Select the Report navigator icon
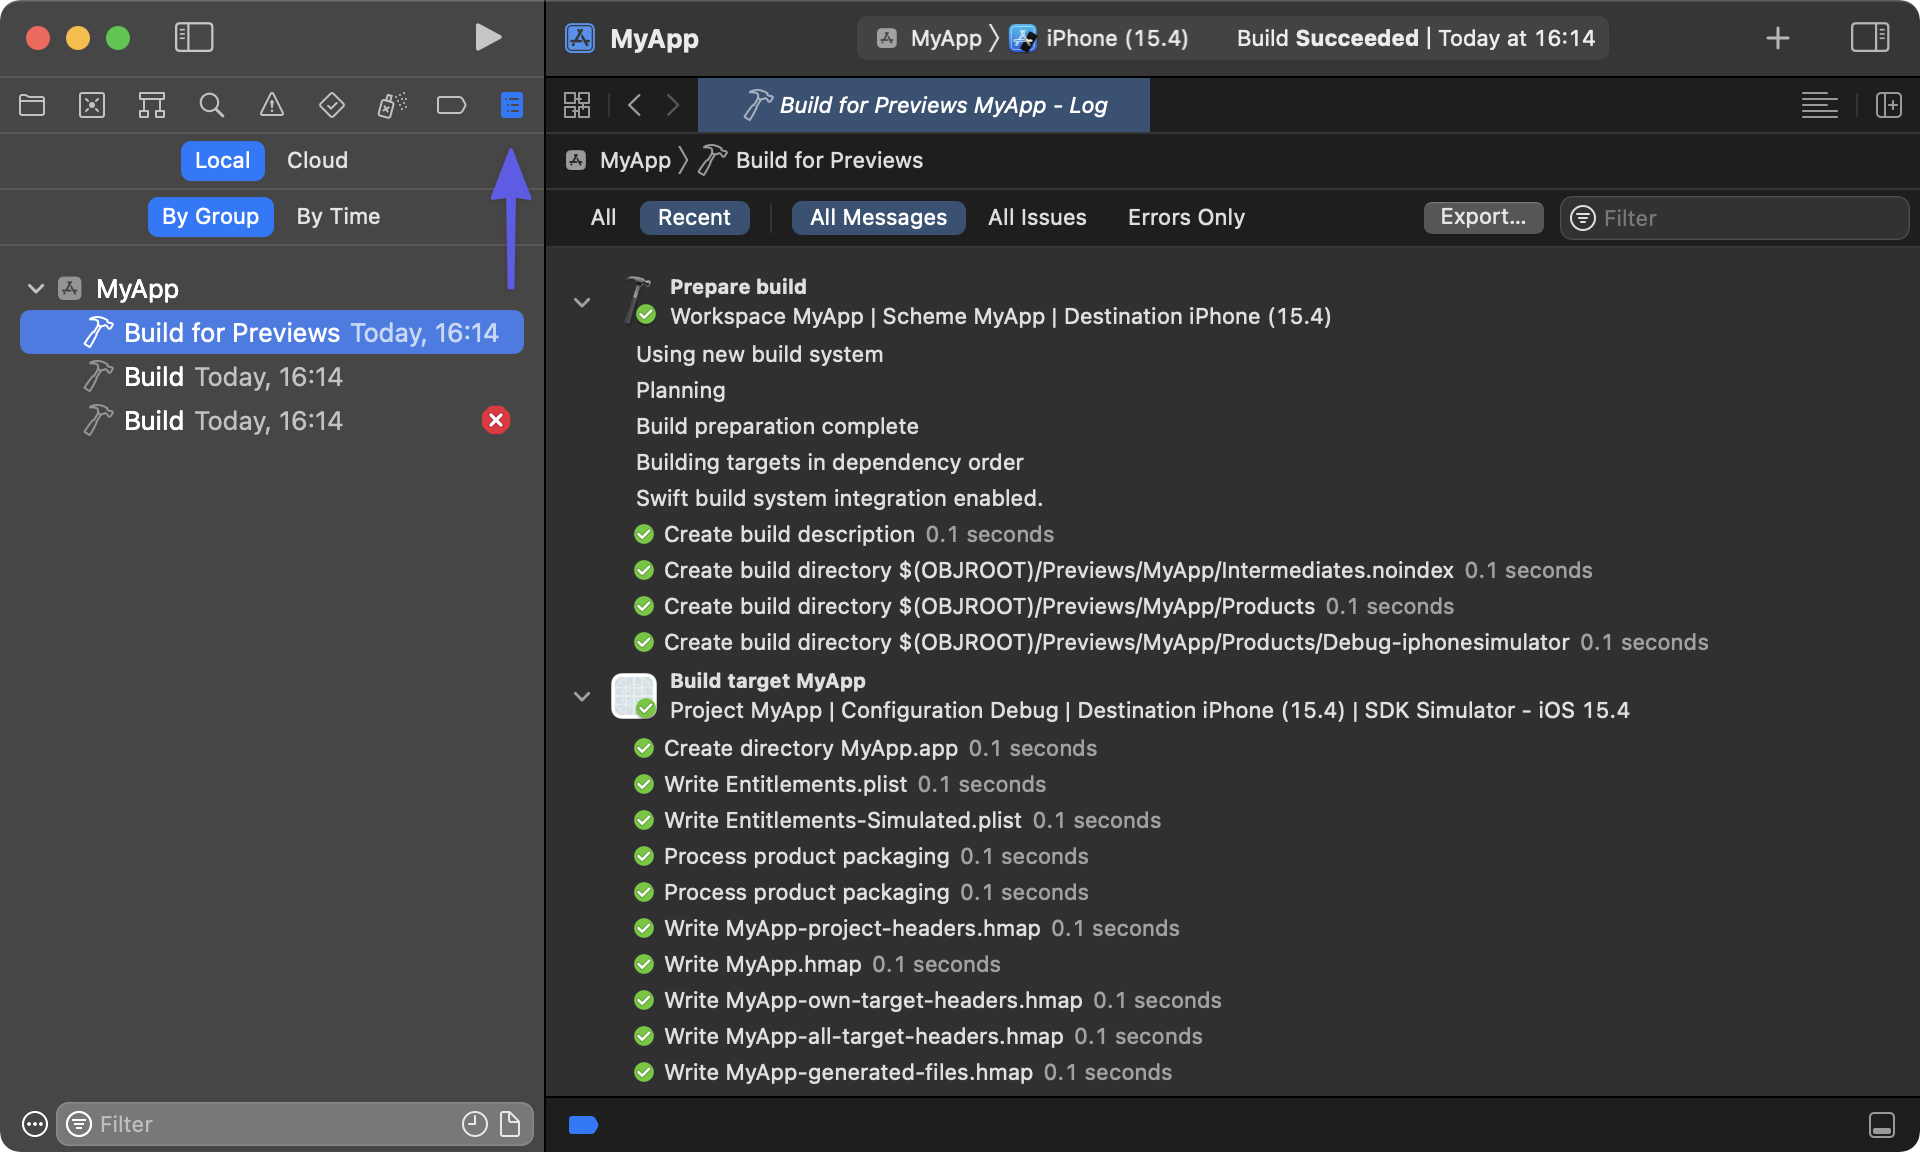The image size is (1920, 1152). 511,105
